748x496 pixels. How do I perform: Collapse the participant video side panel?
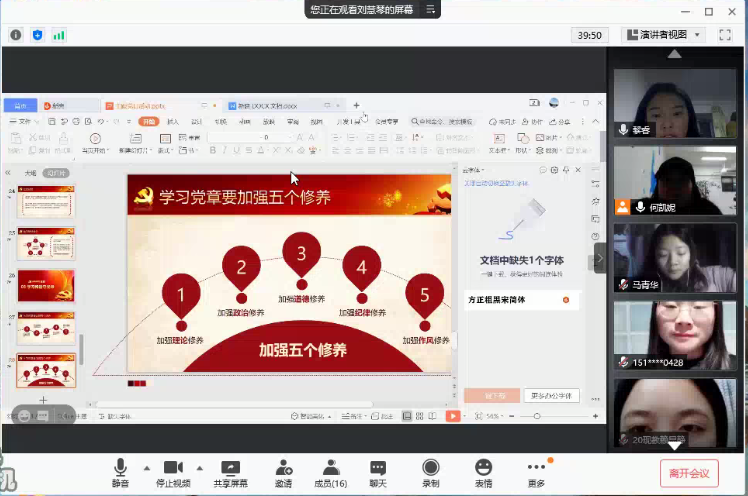coord(600,257)
